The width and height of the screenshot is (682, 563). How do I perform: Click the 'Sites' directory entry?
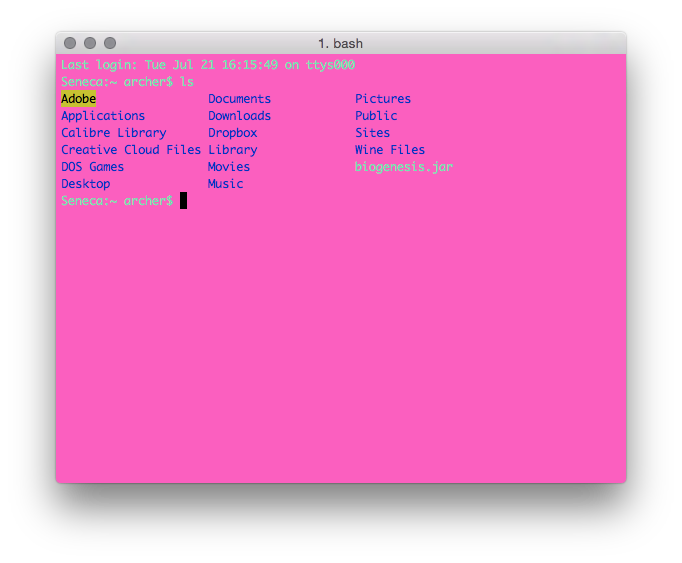(x=372, y=133)
